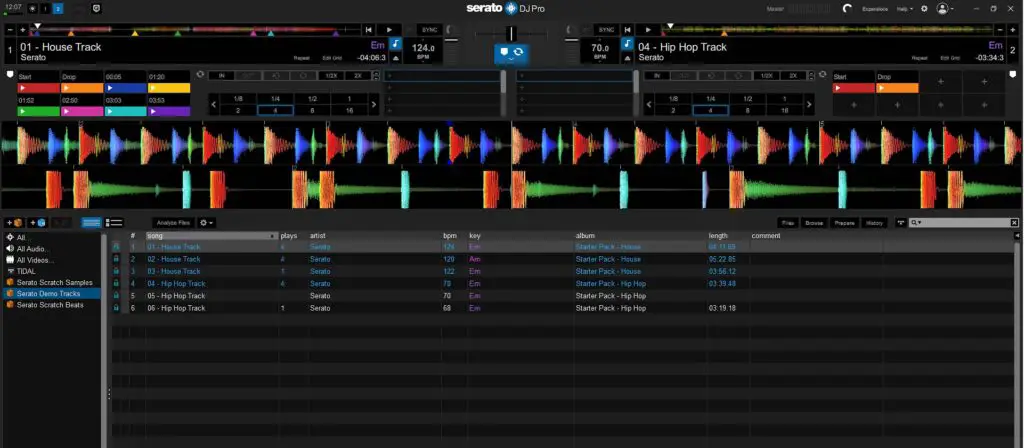Image resolution: width=1024 pixels, height=448 pixels.
Task: Play the right deck Hip Hop Track
Action: [x=648, y=30]
